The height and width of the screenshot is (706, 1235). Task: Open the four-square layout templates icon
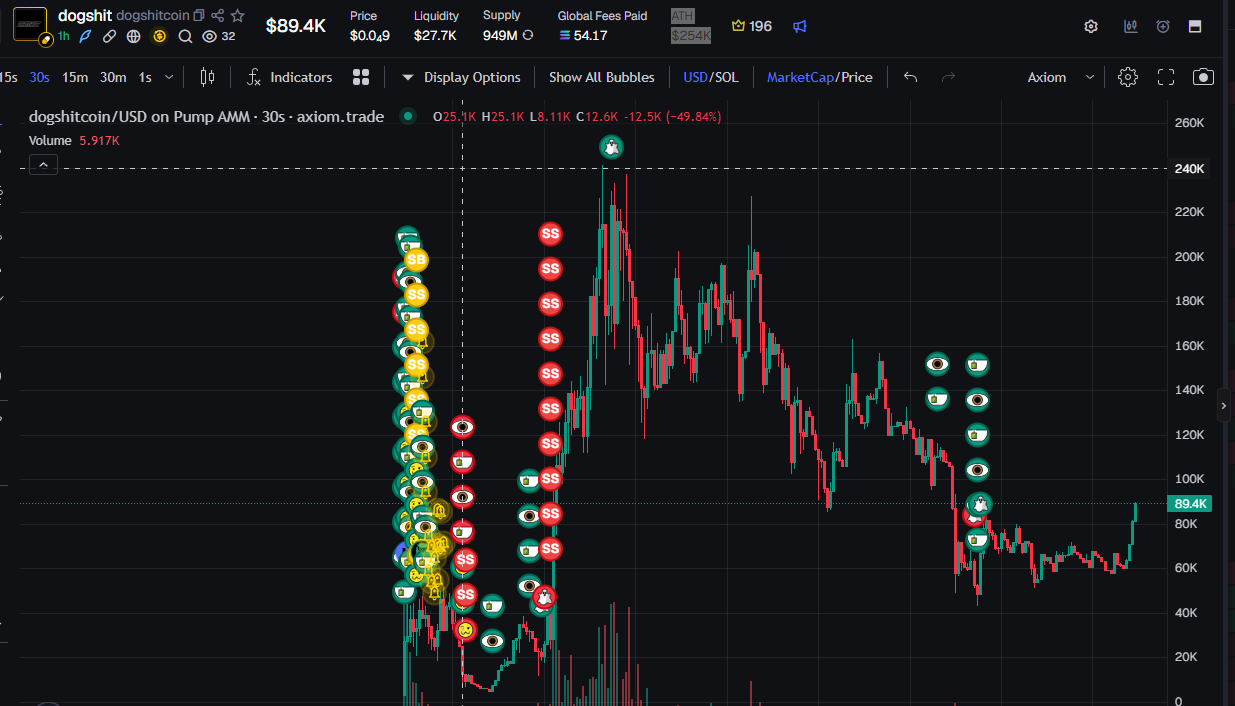point(361,77)
